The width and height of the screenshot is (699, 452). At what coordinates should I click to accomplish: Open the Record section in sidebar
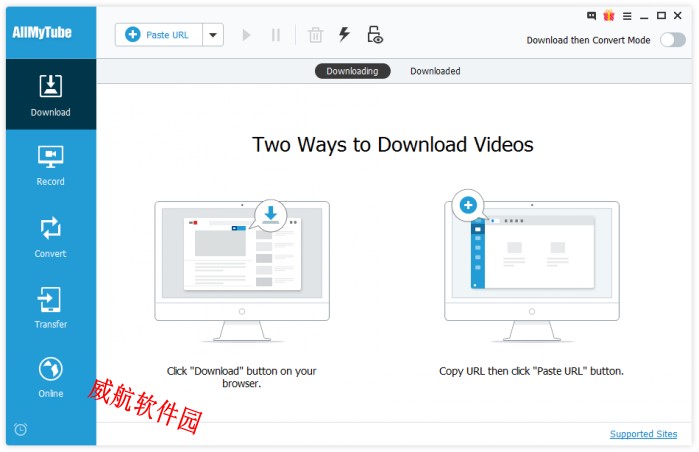(50, 165)
